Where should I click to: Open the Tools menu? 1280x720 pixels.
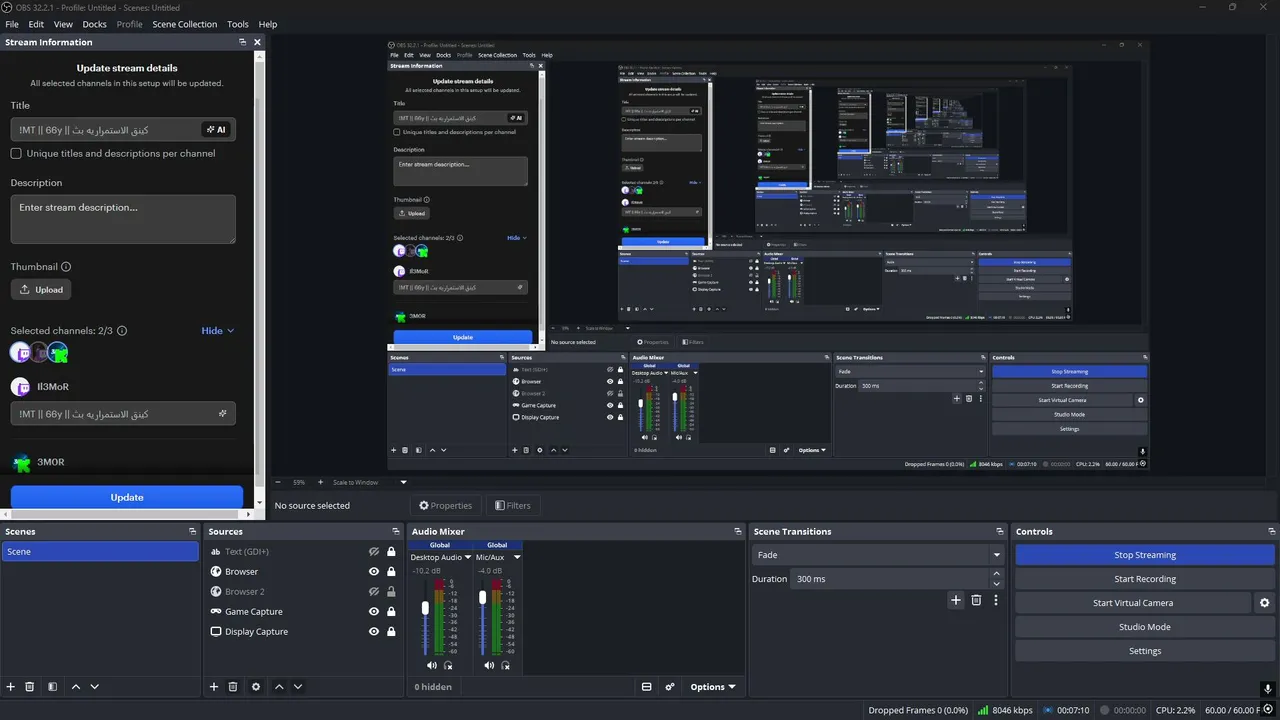click(238, 24)
